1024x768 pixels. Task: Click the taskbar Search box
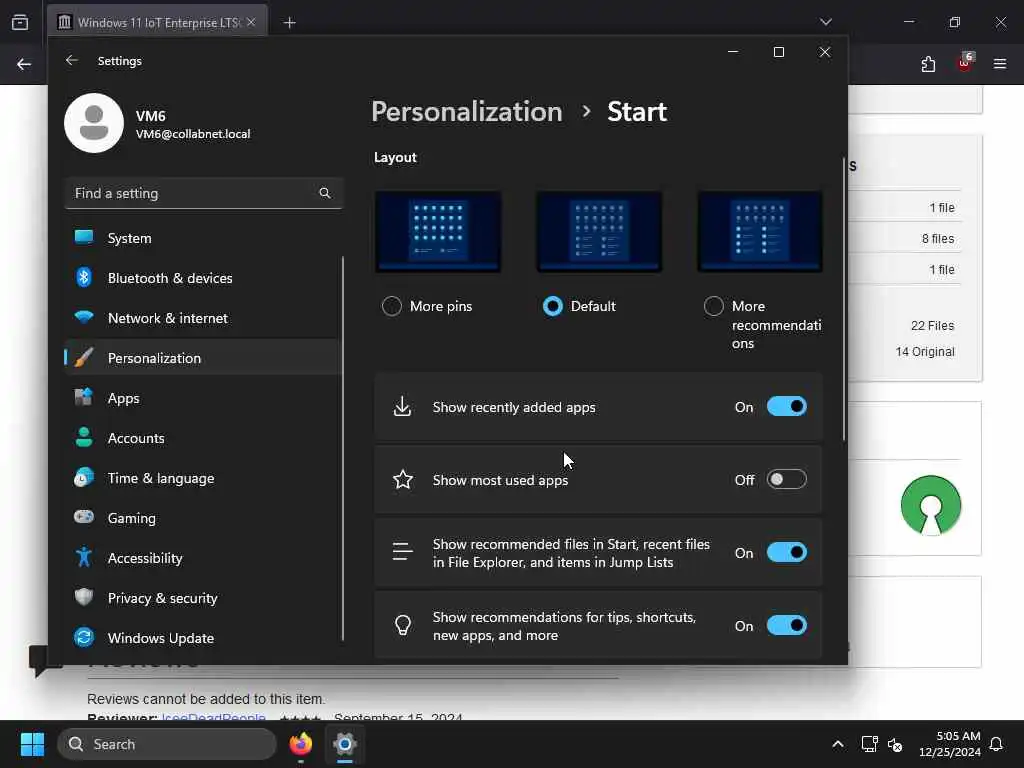click(167, 744)
